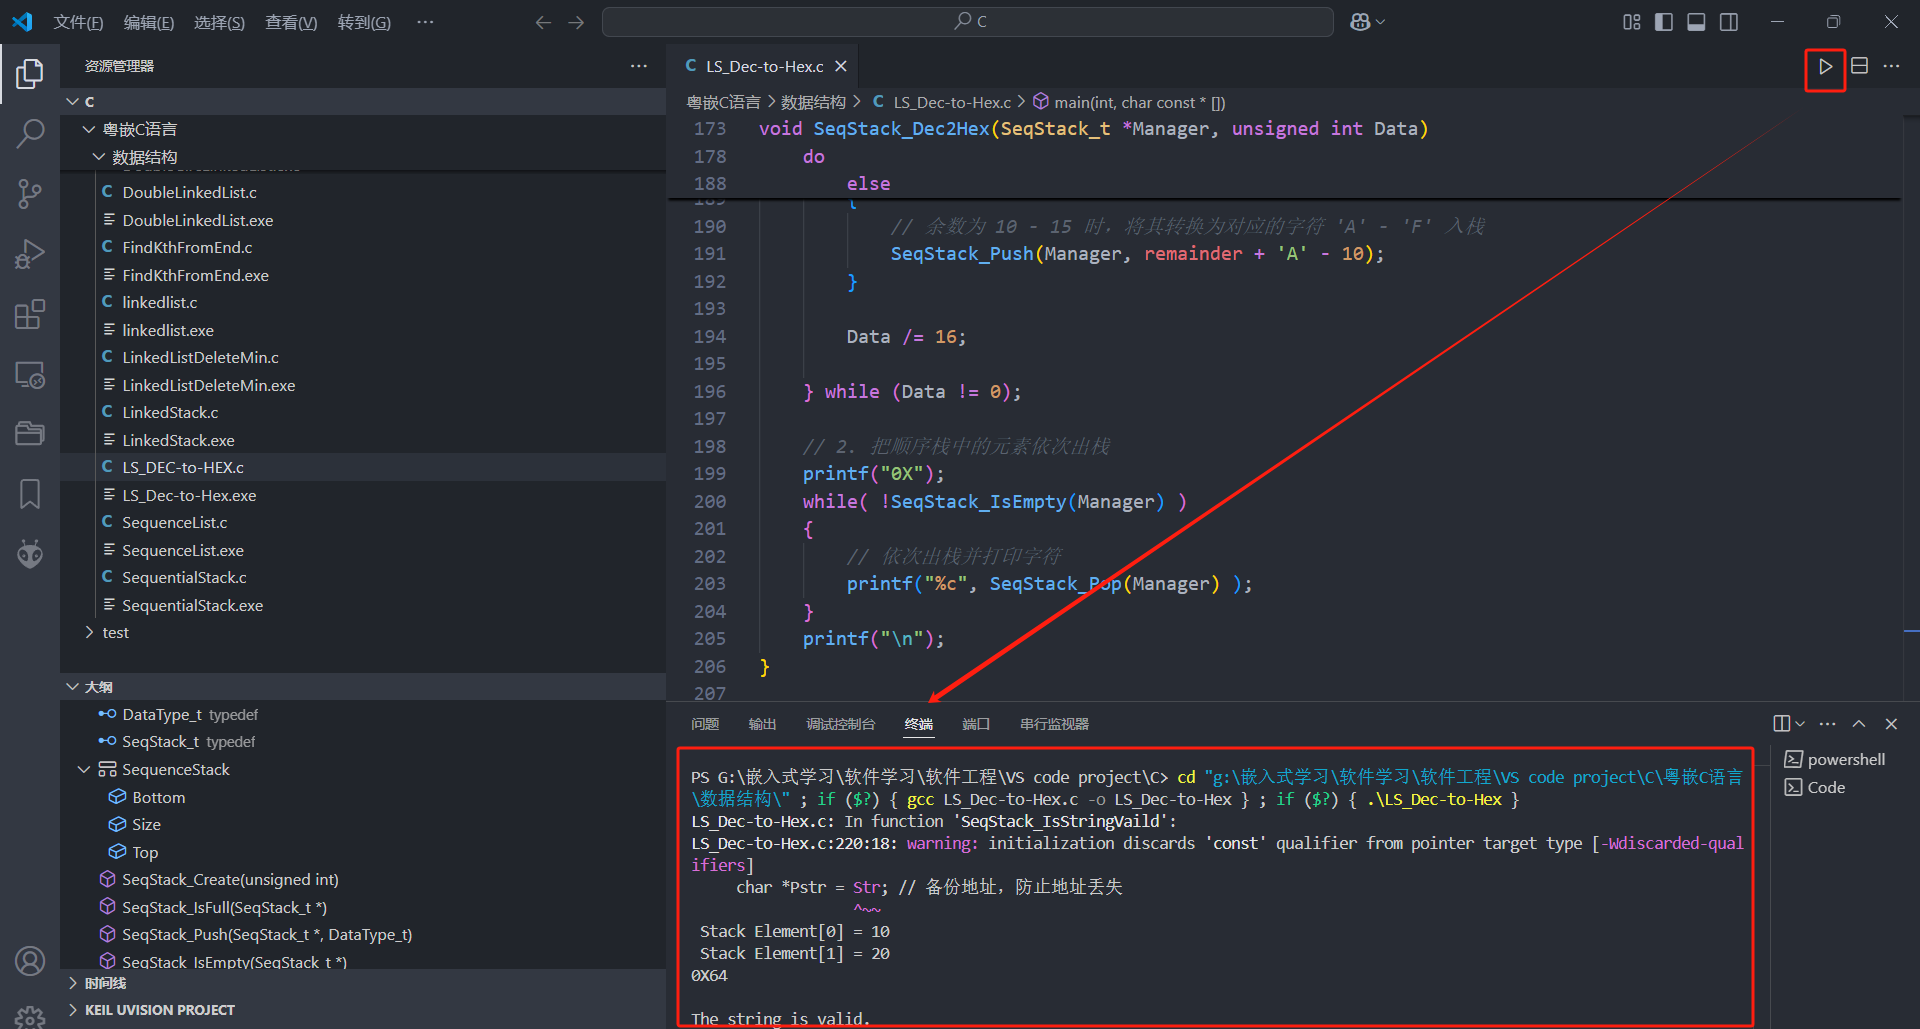Viewport: 1920px width, 1029px height.
Task: Switch to the 调试控制台 panel tab
Action: [840, 724]
